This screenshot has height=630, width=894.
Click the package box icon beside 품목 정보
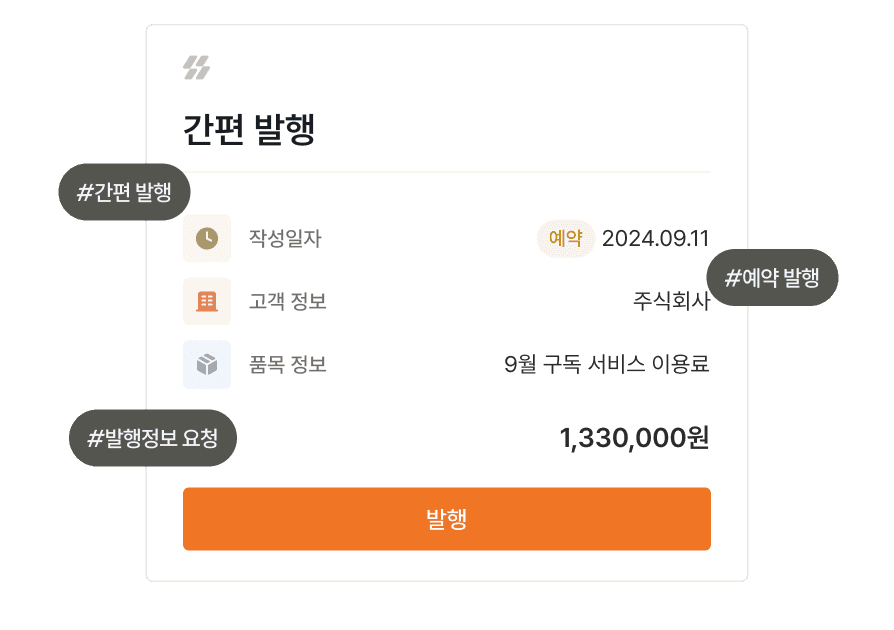point(206,365)
